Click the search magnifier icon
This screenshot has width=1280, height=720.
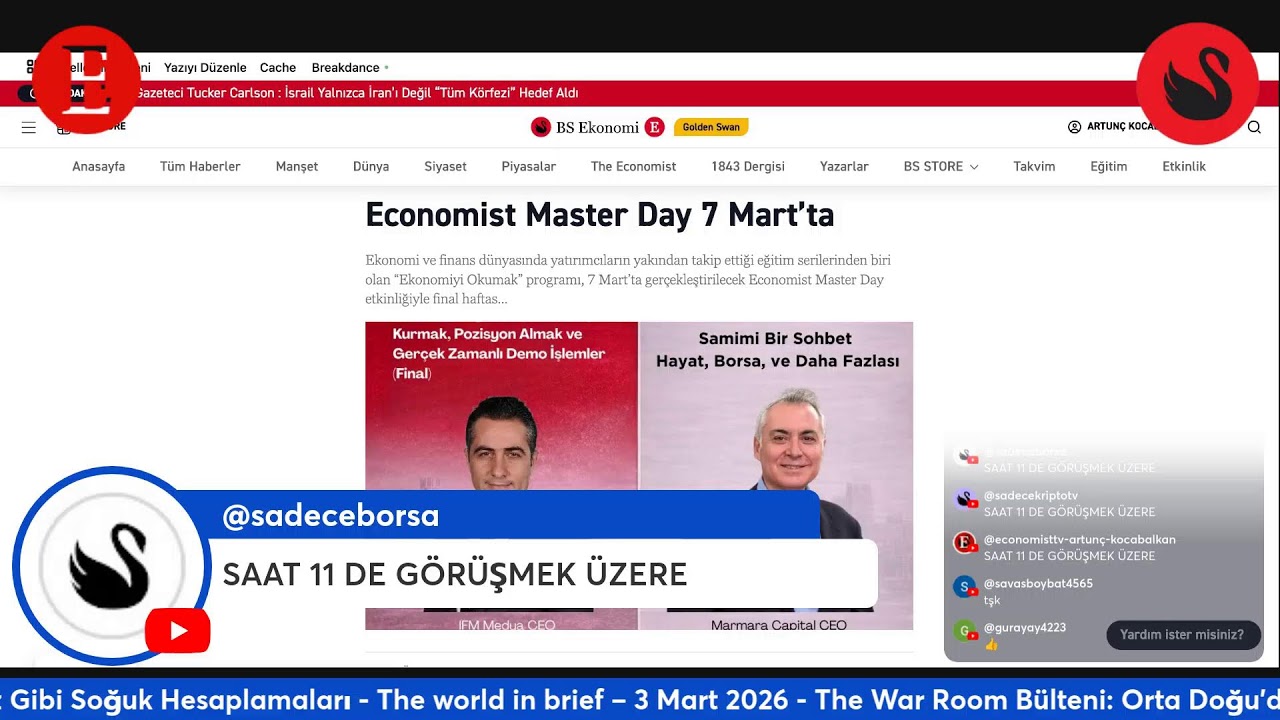pyautogui.click(x=1254, y=127)
